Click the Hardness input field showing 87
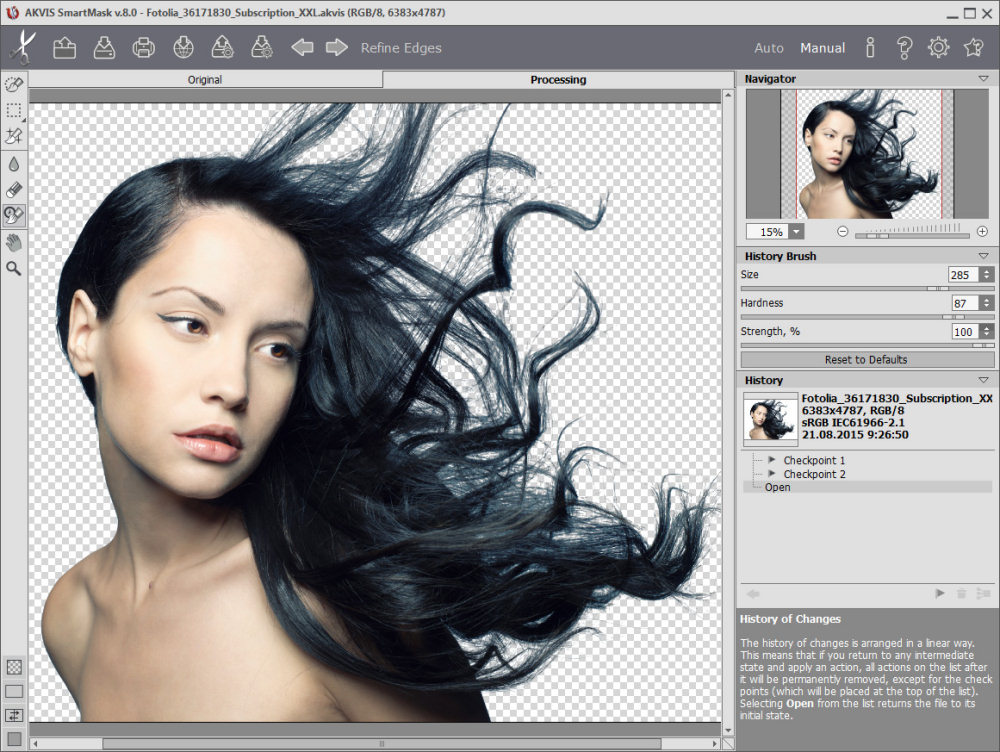This screenshot has width=1000, height=752. click(x=964, y=303)
